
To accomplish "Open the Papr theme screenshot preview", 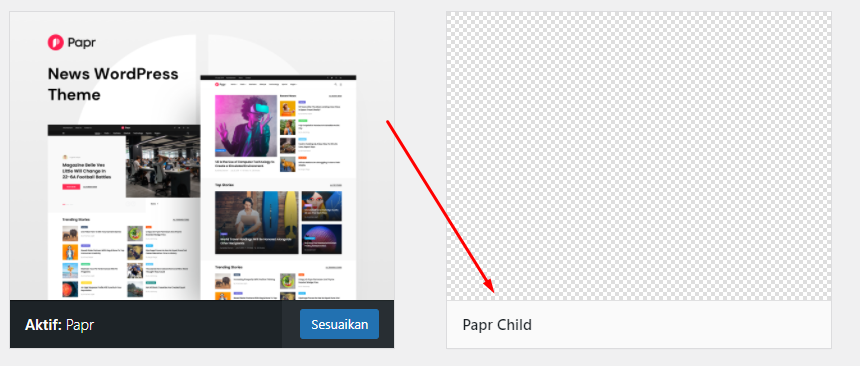I will pyautogui.click(x=202, y=156).
